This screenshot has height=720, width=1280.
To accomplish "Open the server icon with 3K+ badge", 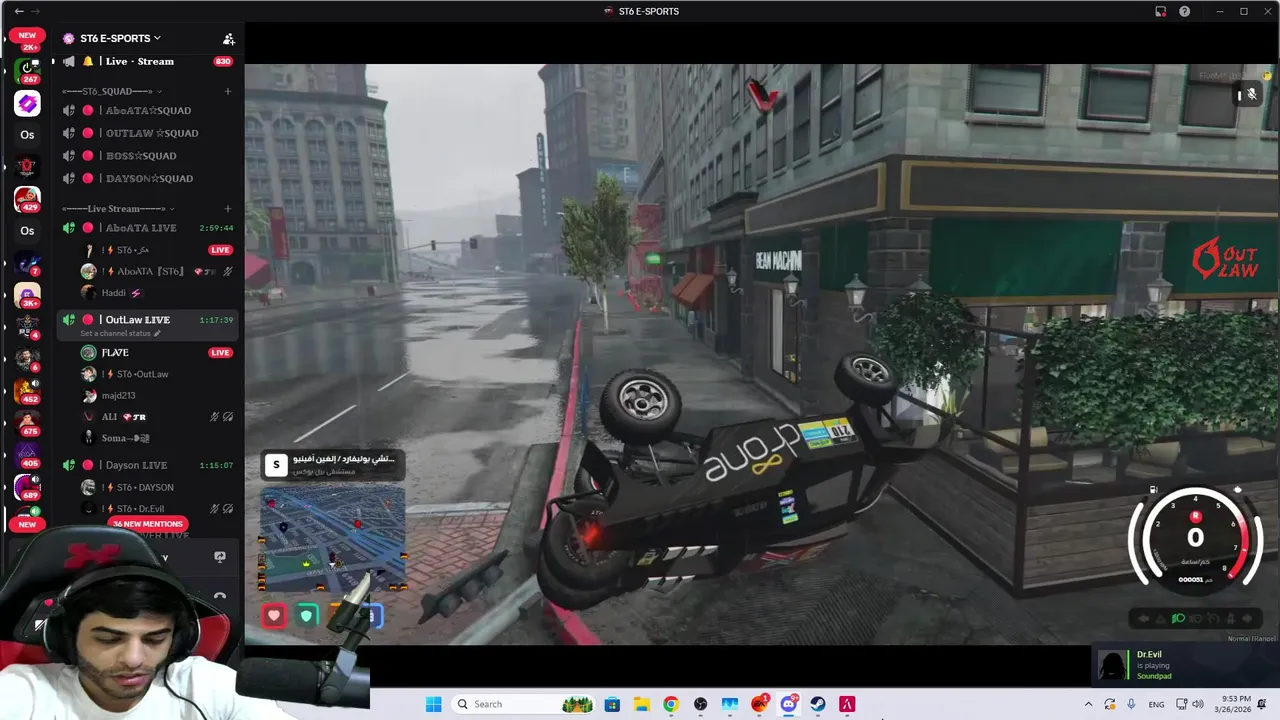I will tap(27, 295).
